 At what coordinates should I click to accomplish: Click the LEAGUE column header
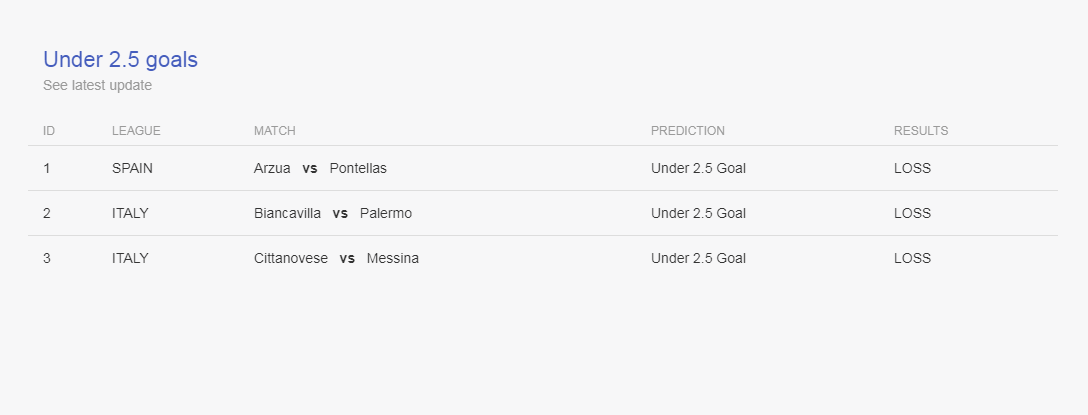[136, 130]
